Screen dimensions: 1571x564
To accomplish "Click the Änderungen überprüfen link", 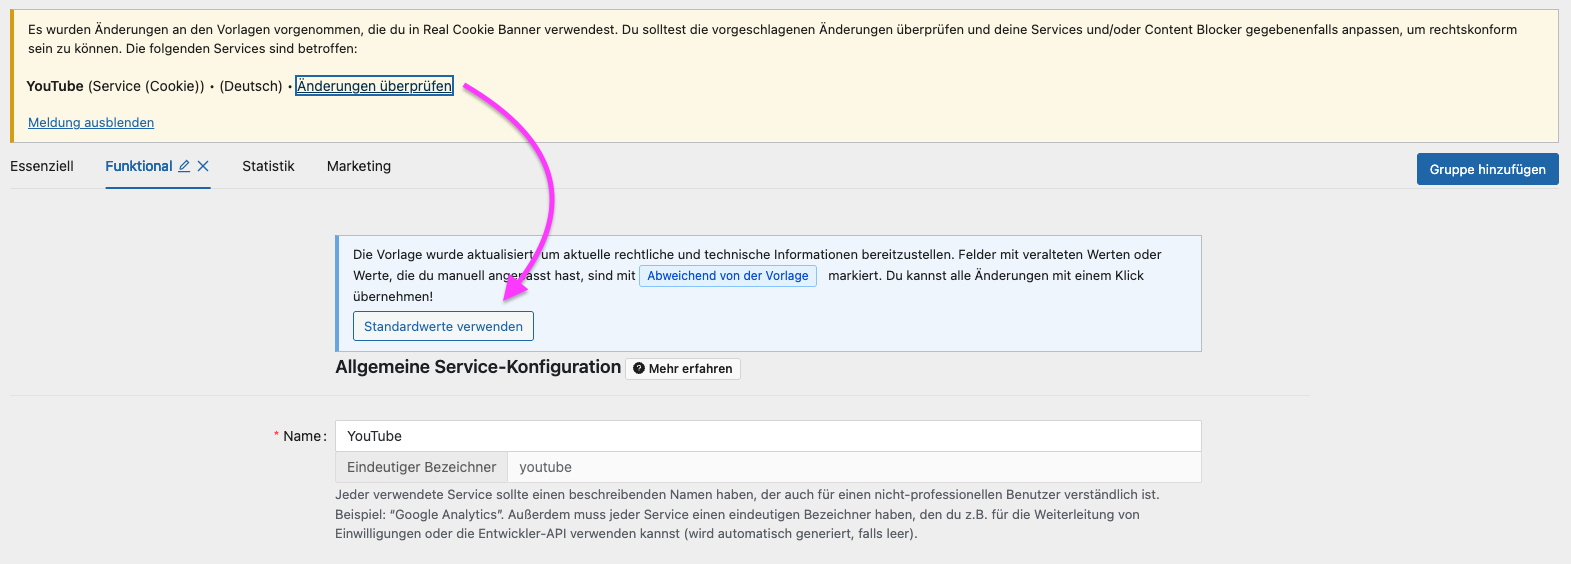I will coord(374,86).
